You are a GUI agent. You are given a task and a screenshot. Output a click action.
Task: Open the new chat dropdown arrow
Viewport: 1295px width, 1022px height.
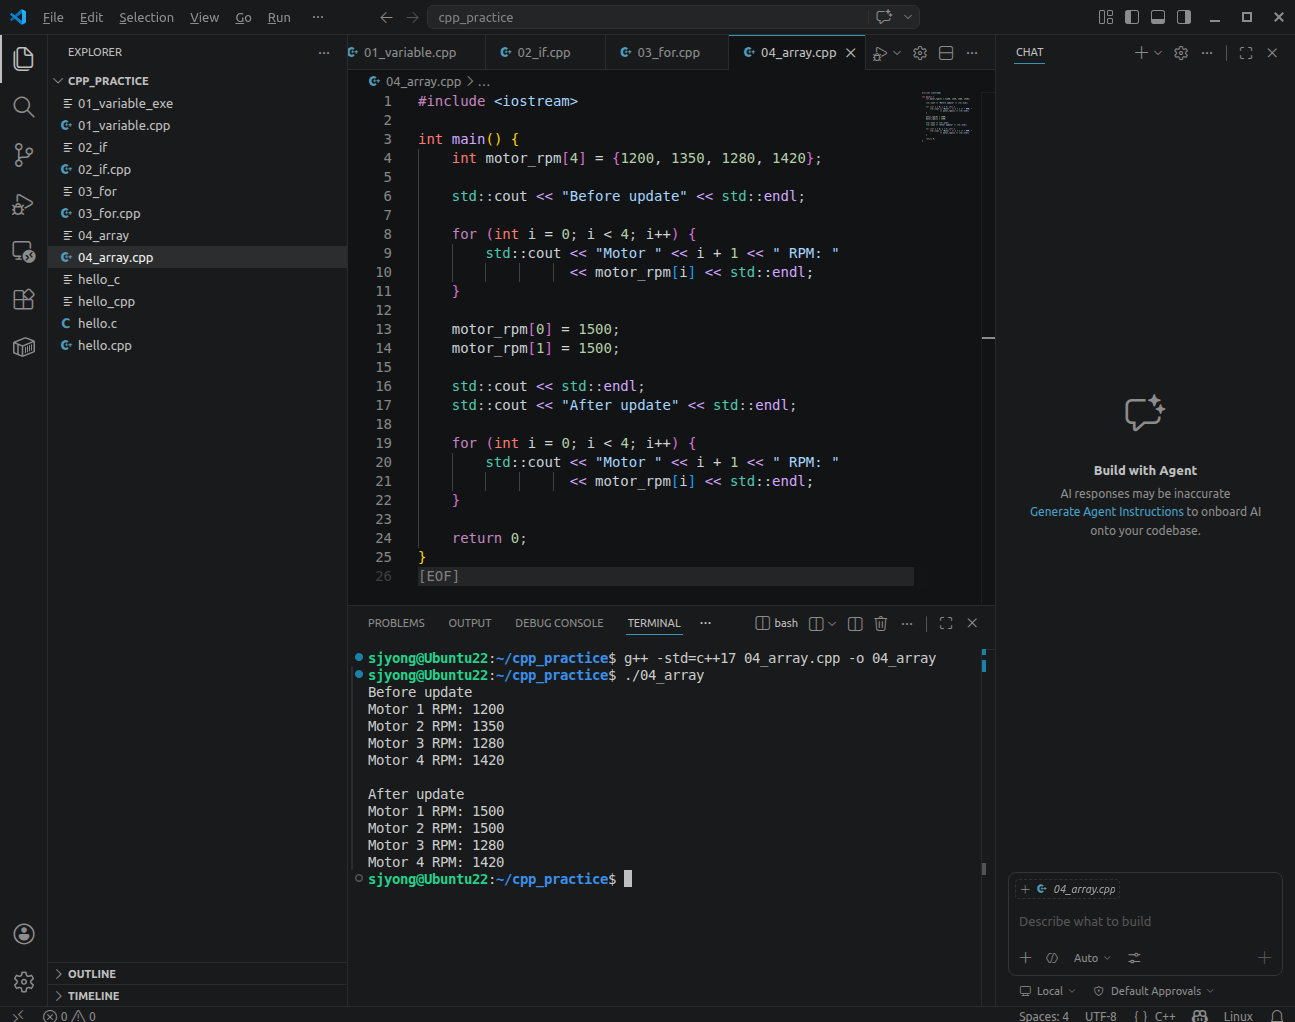coord(1158,52)
